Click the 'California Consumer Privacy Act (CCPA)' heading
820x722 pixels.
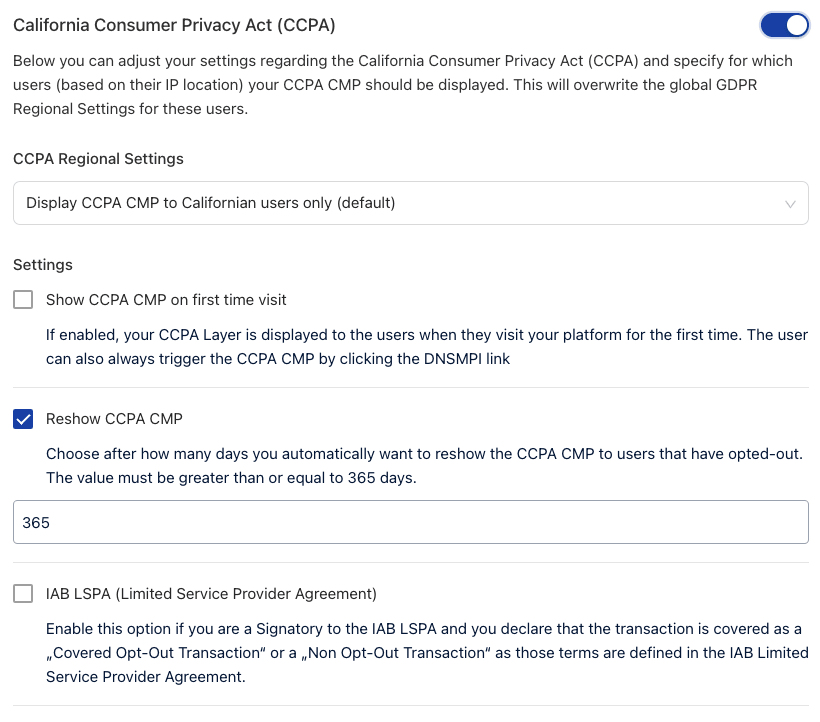tap(174, 24)
